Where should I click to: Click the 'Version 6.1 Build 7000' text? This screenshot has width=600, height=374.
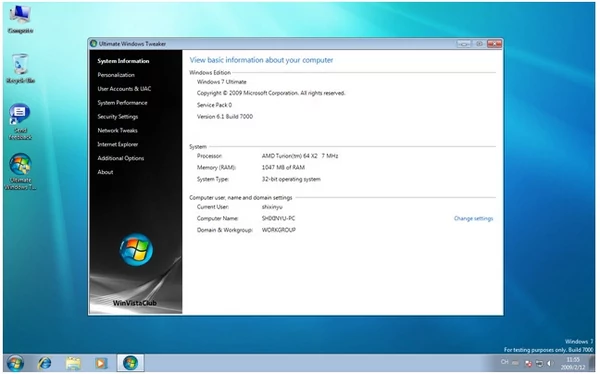click(x=225, y=117)
